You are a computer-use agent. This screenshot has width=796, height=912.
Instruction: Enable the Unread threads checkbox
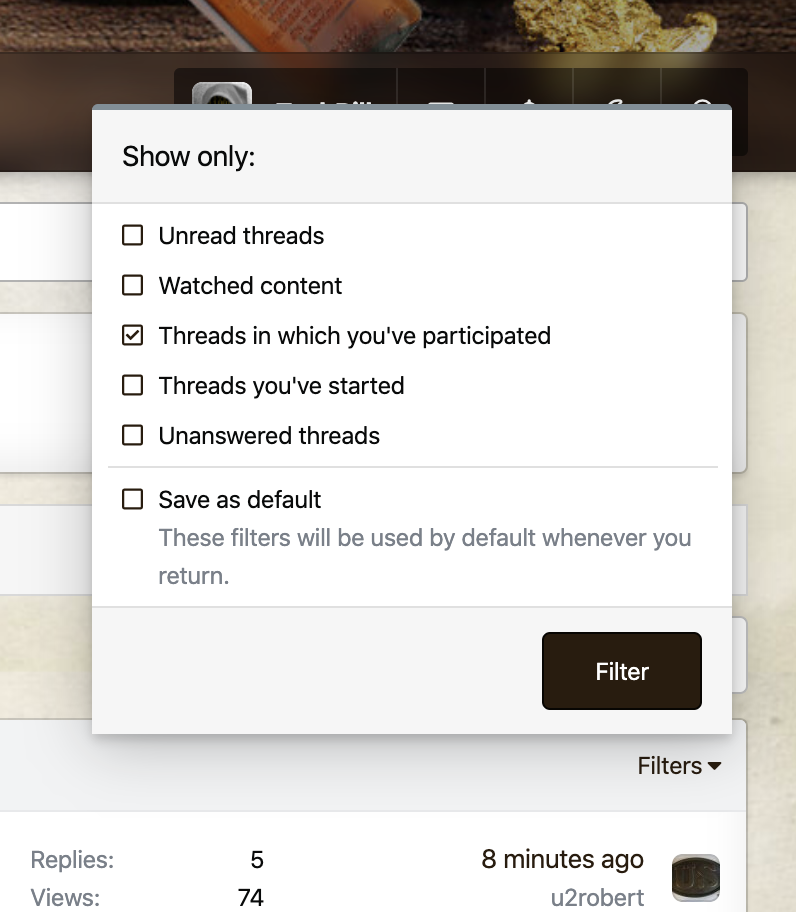coord(132,236)
